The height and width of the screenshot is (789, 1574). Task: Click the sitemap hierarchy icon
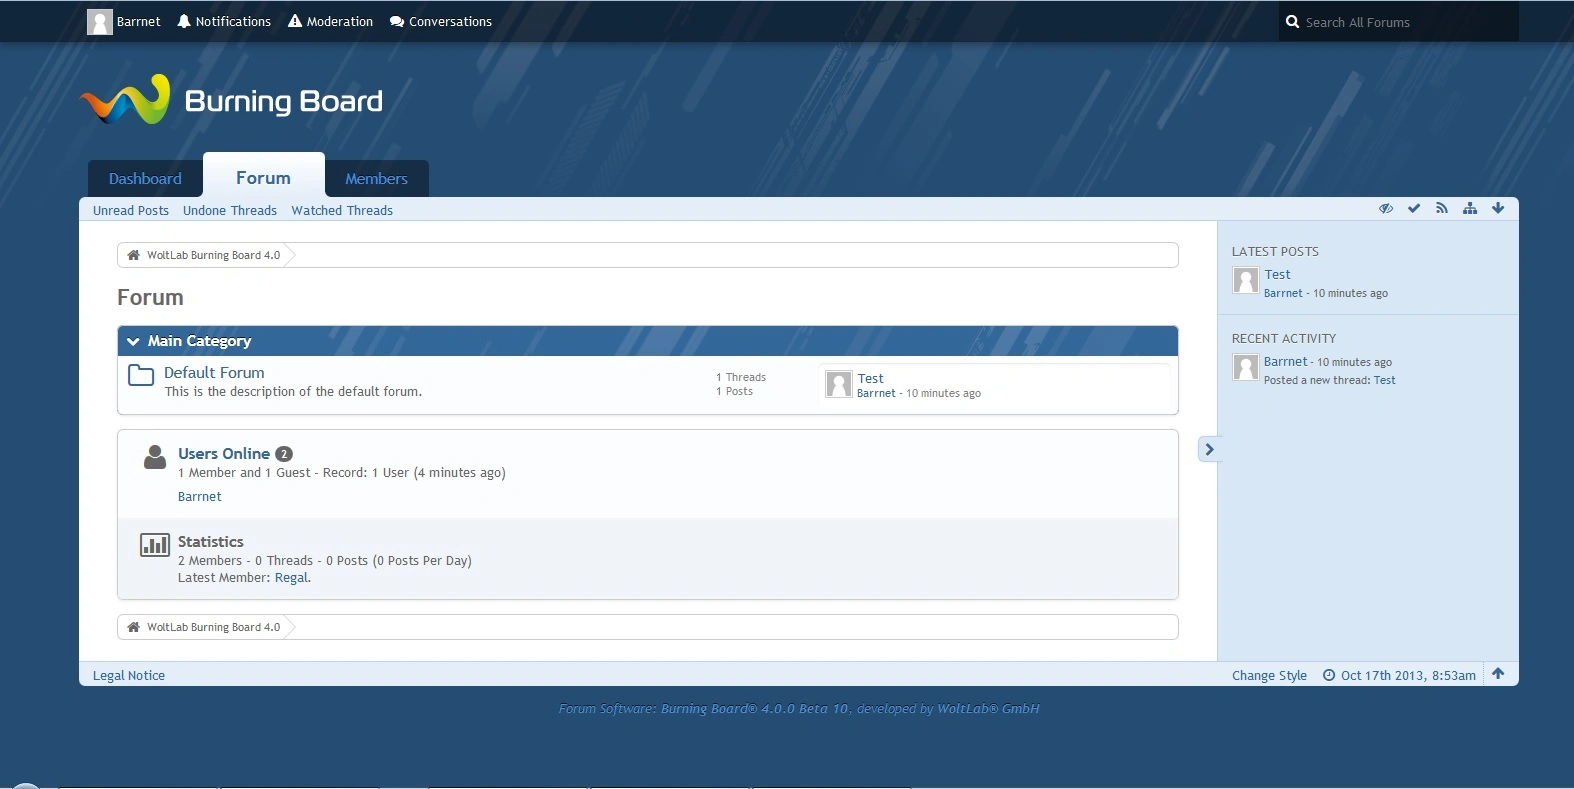point(1470,208)
